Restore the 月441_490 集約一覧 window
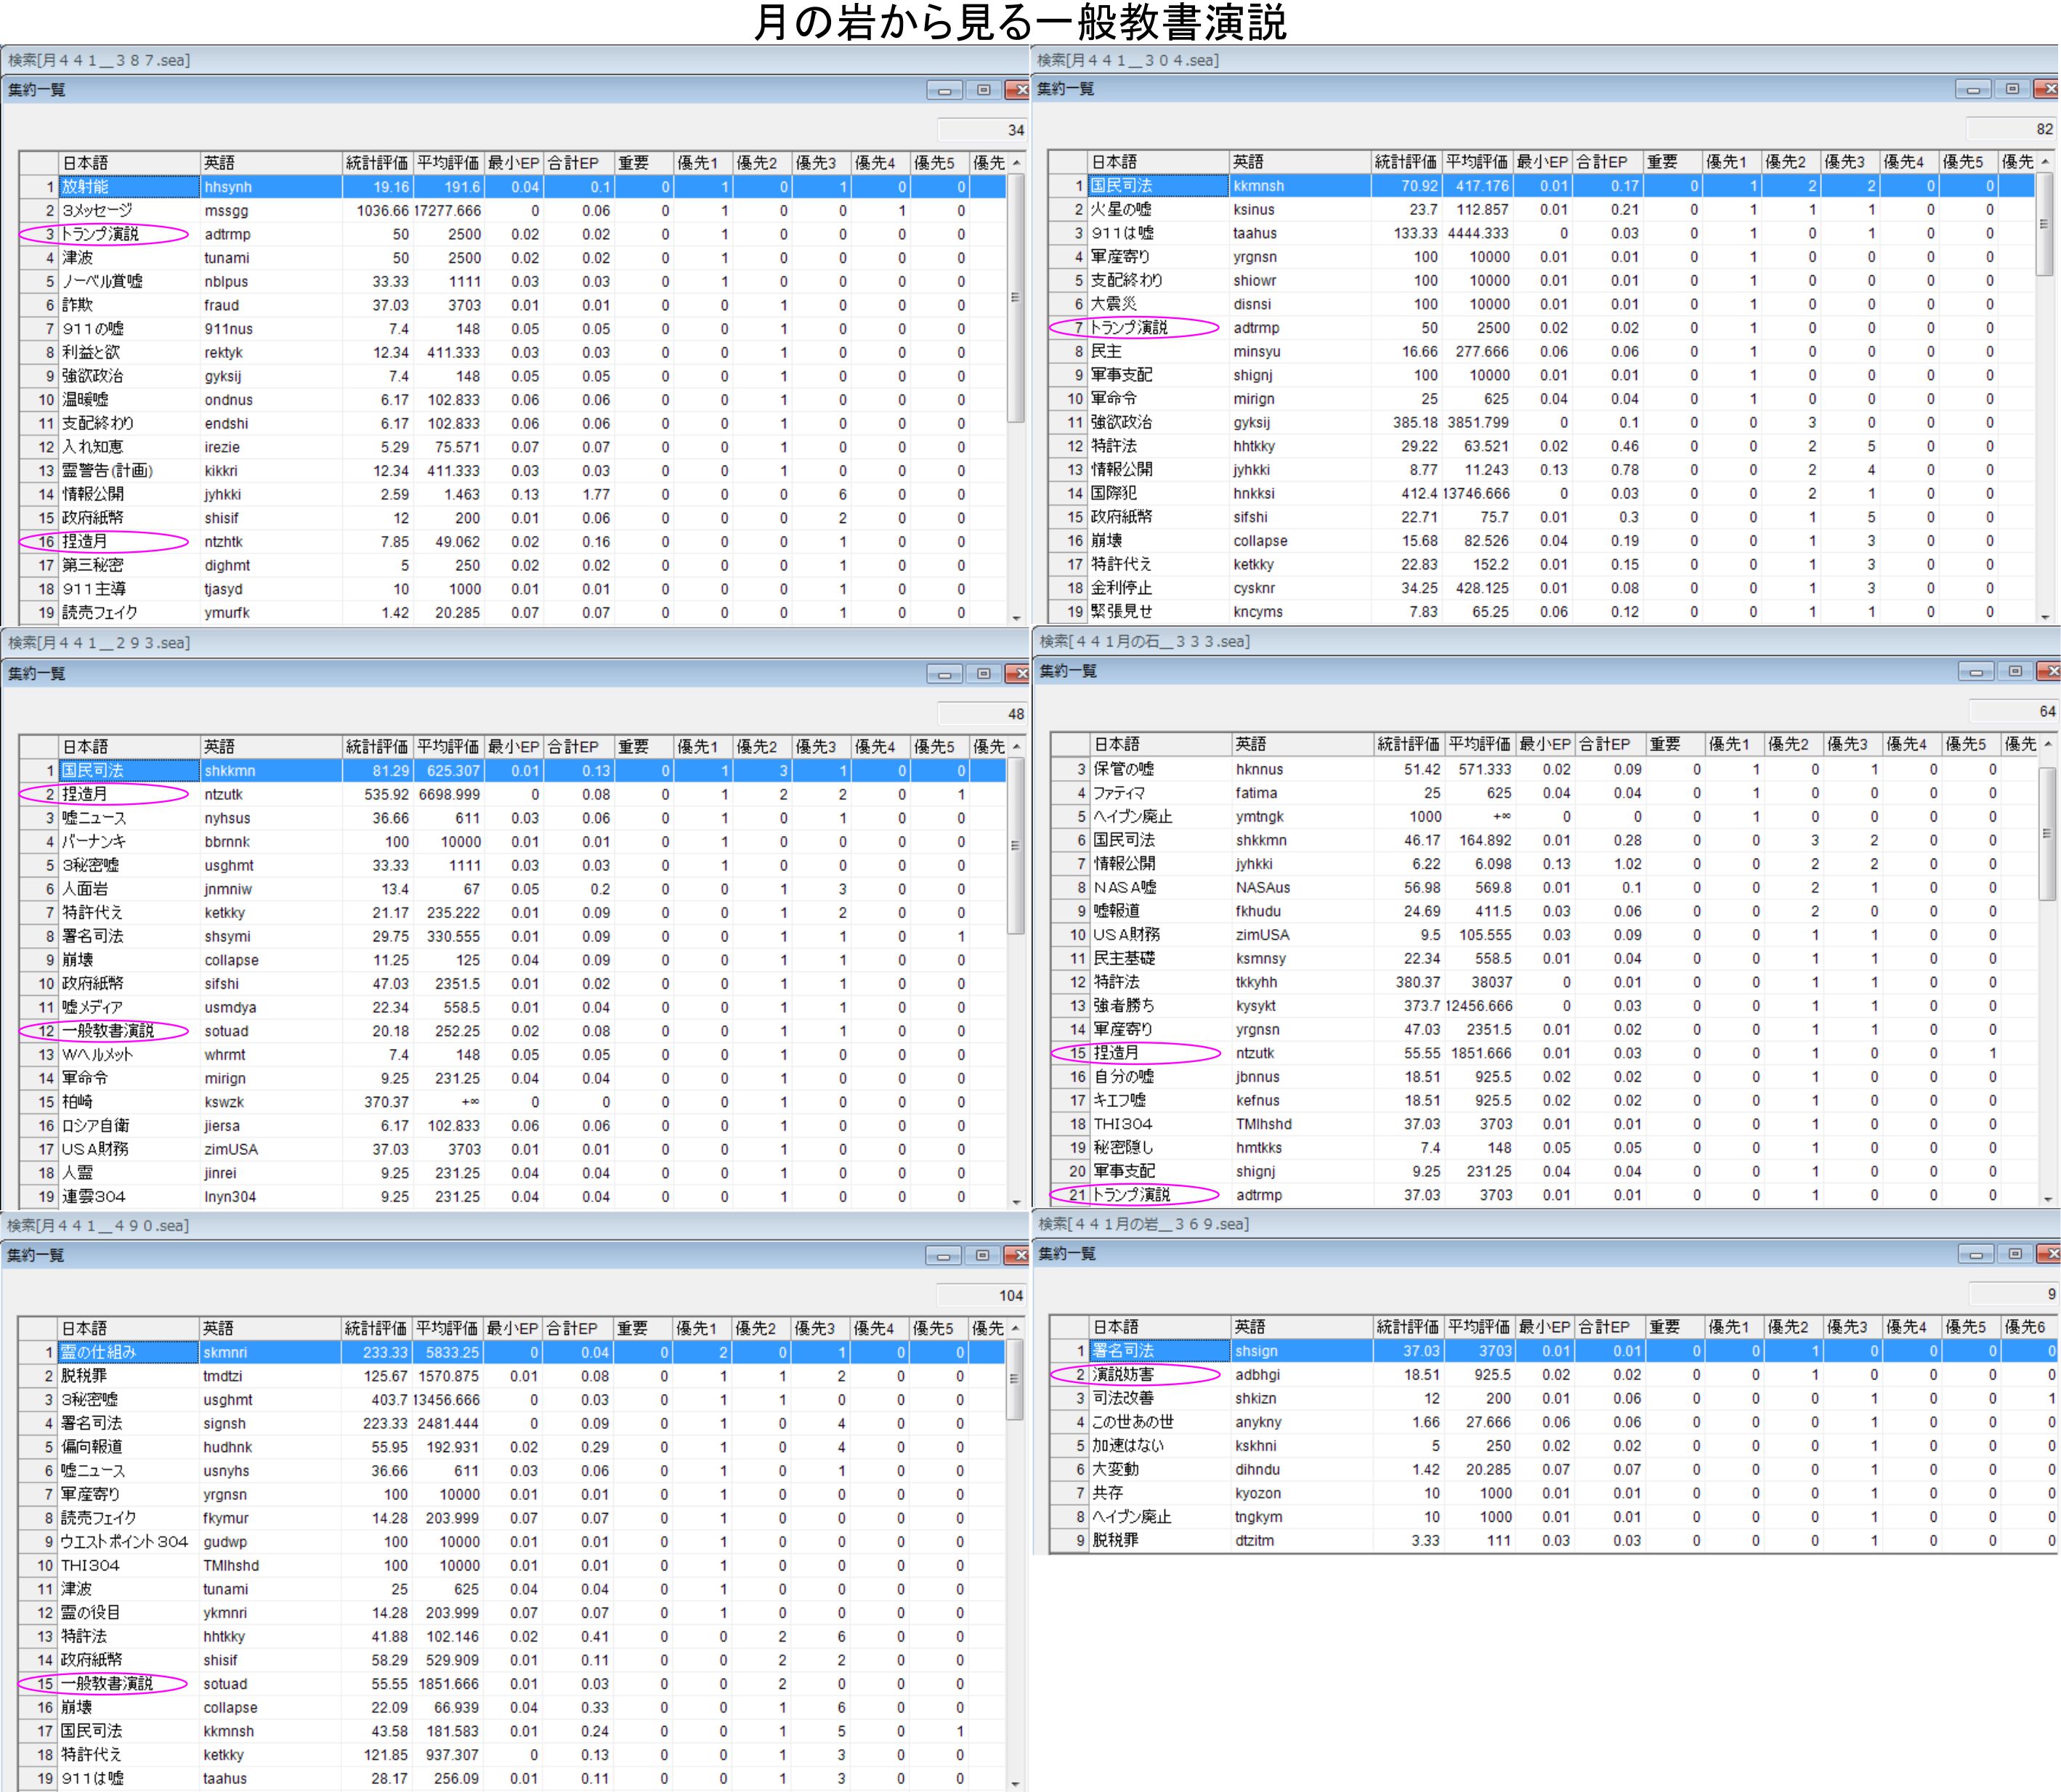The width and height of the screenshot is (2061, 1792). (x=982, y=1255)
